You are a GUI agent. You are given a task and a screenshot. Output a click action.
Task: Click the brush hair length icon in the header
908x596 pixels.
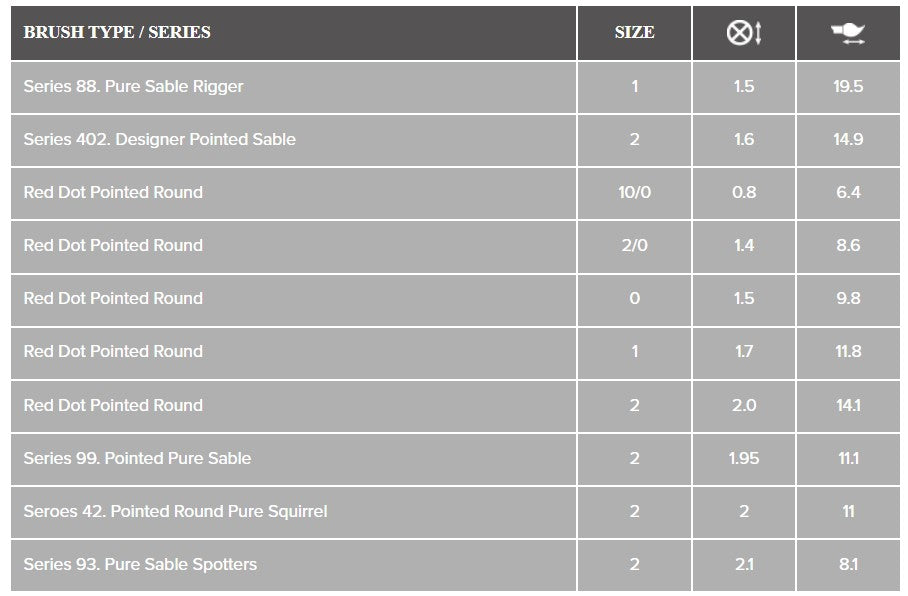(848, 33)
